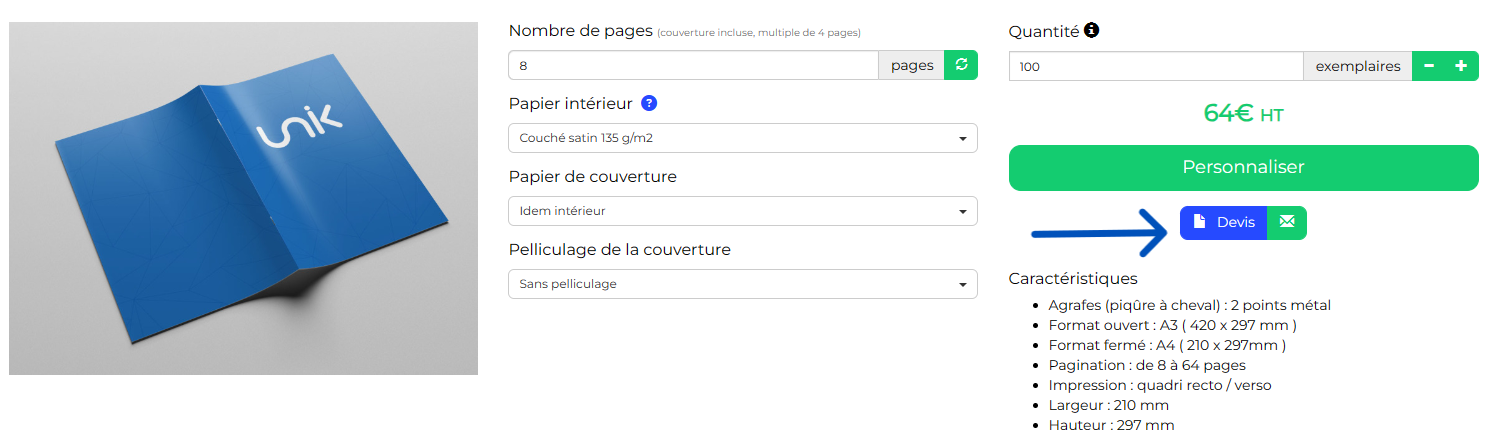Click the blue Devis button
Viewport: 1487px width, 435px height.
[1223, 222]
